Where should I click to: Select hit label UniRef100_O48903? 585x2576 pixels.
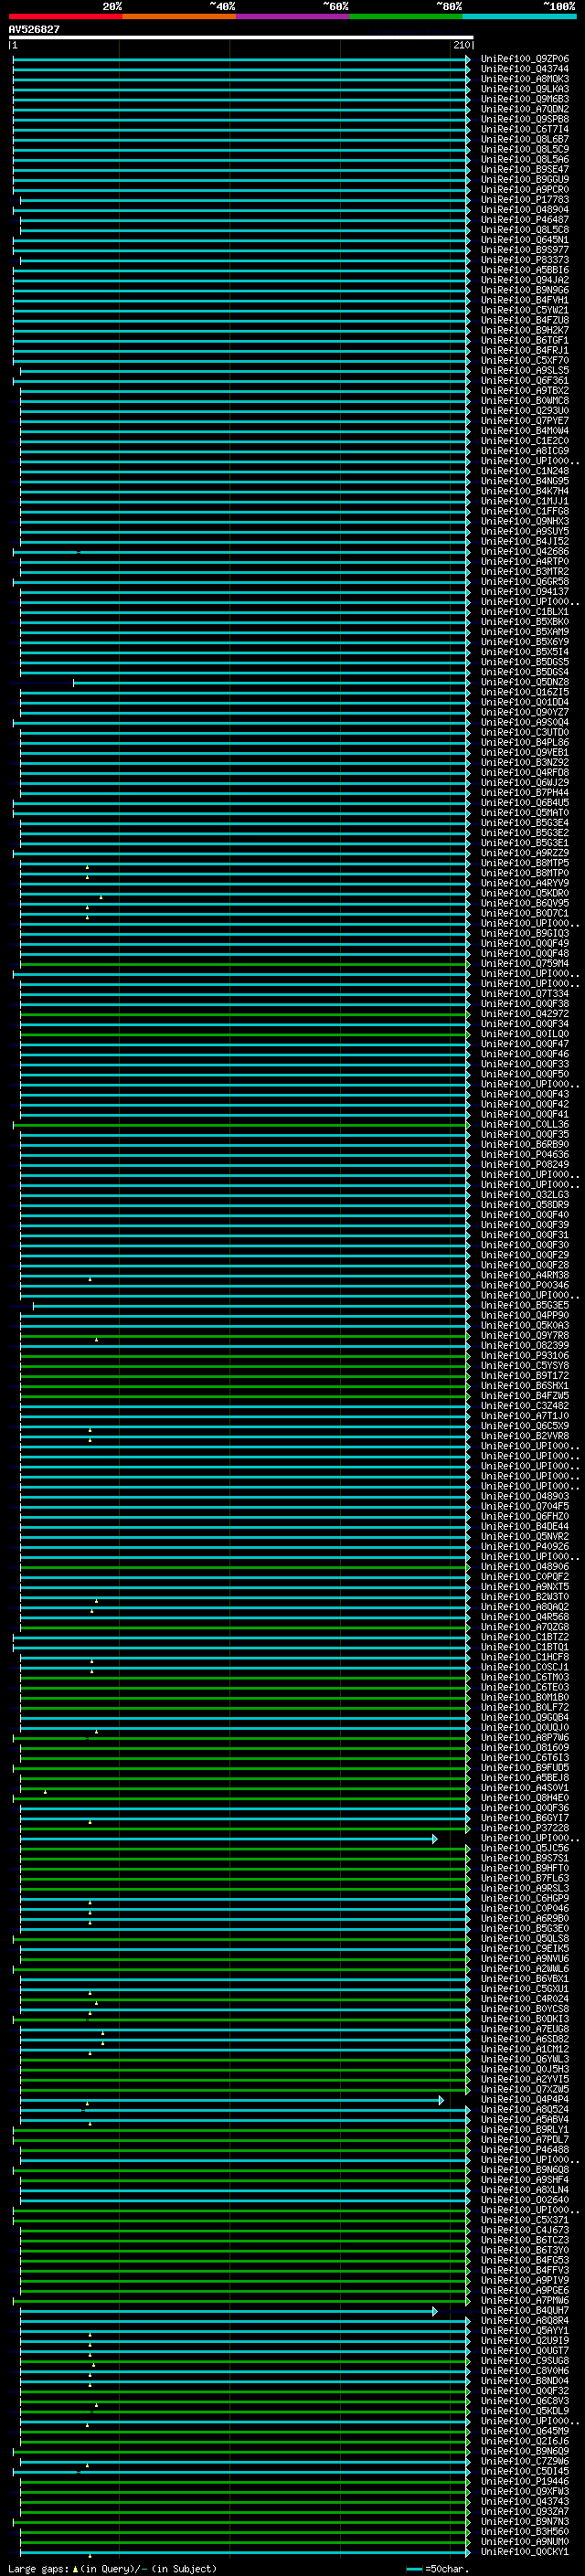[524, 1497]
